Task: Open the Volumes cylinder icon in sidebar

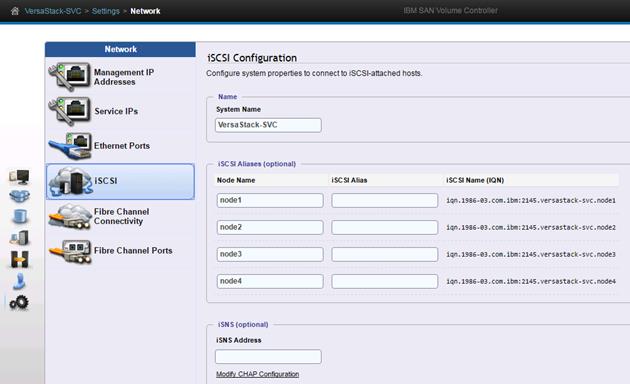Action: point(19,217)
